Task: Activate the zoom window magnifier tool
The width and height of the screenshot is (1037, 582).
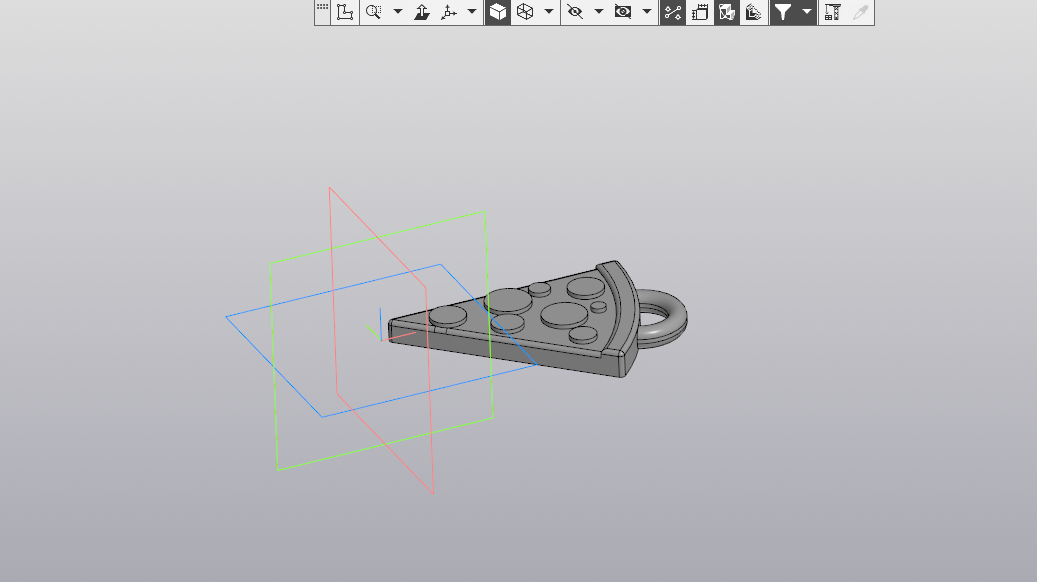Action: click(x=374, y=12)
